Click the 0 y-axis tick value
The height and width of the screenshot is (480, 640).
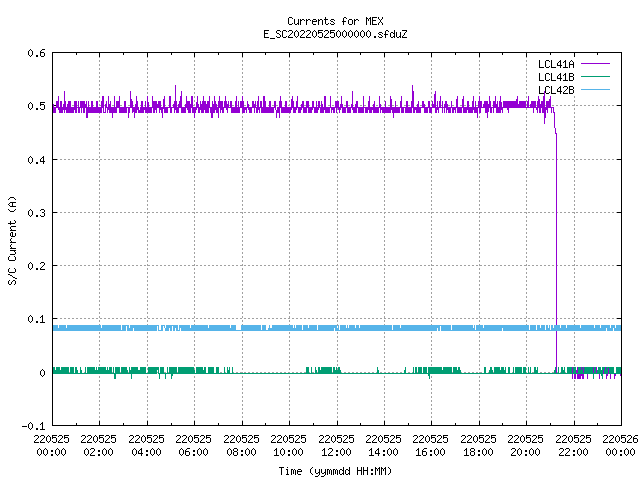click(x=42, y=373)
